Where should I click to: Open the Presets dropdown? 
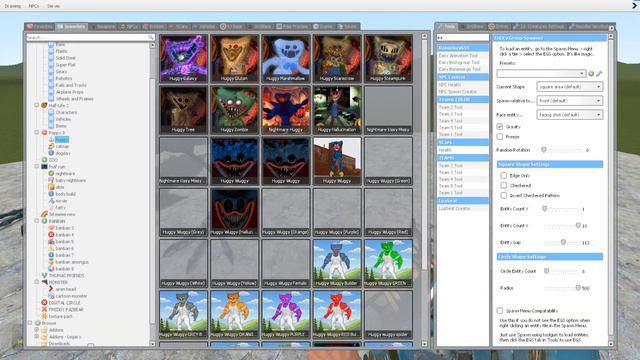click(x=541, y=73)
